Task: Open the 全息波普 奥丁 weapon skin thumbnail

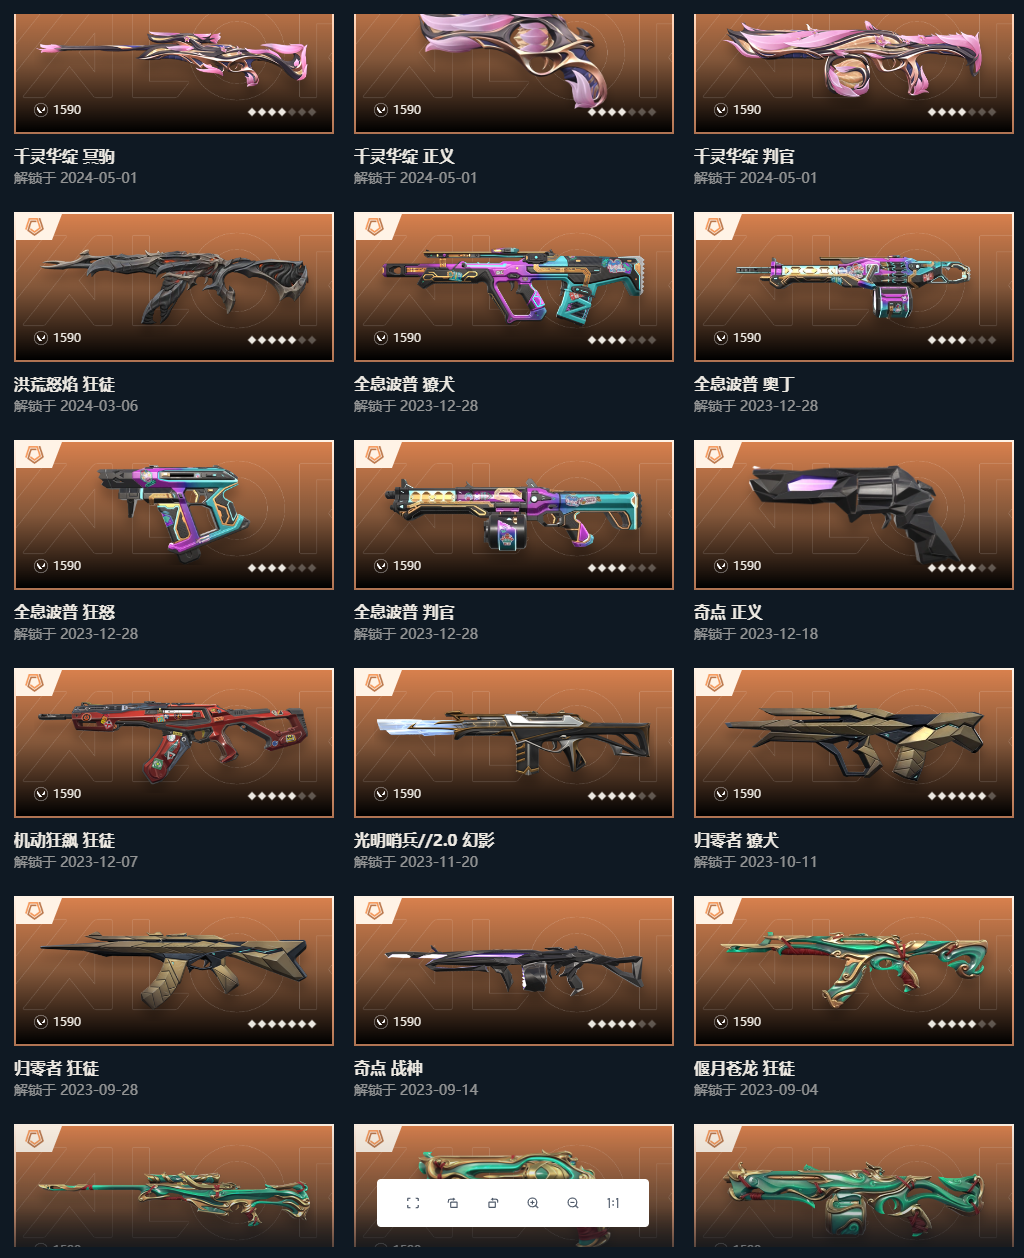Action: (x=854, y=287)
